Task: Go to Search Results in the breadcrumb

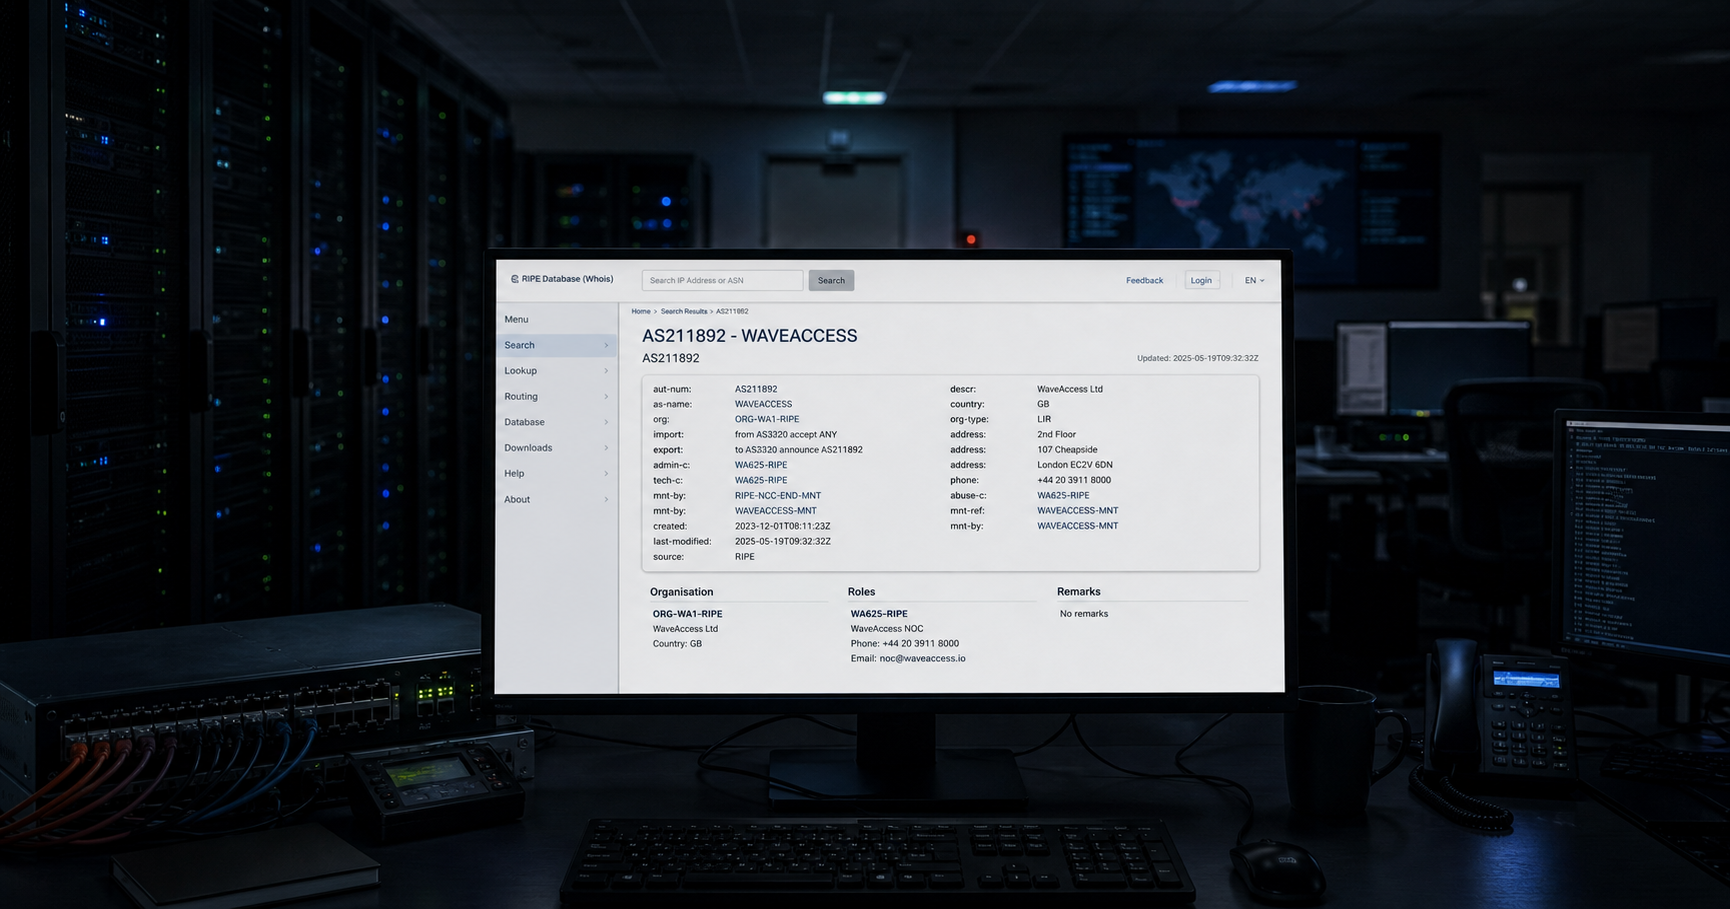Action: (x=683, y=311)
